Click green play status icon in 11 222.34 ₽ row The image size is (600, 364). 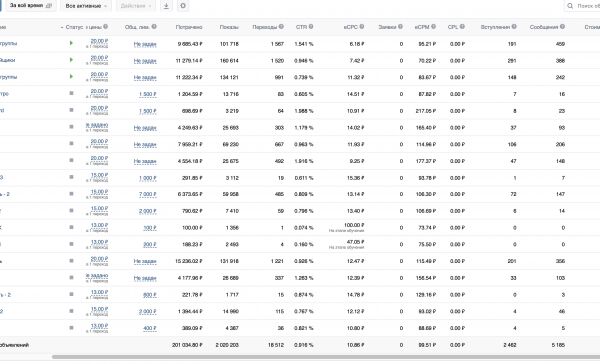[x=71, y=77]
